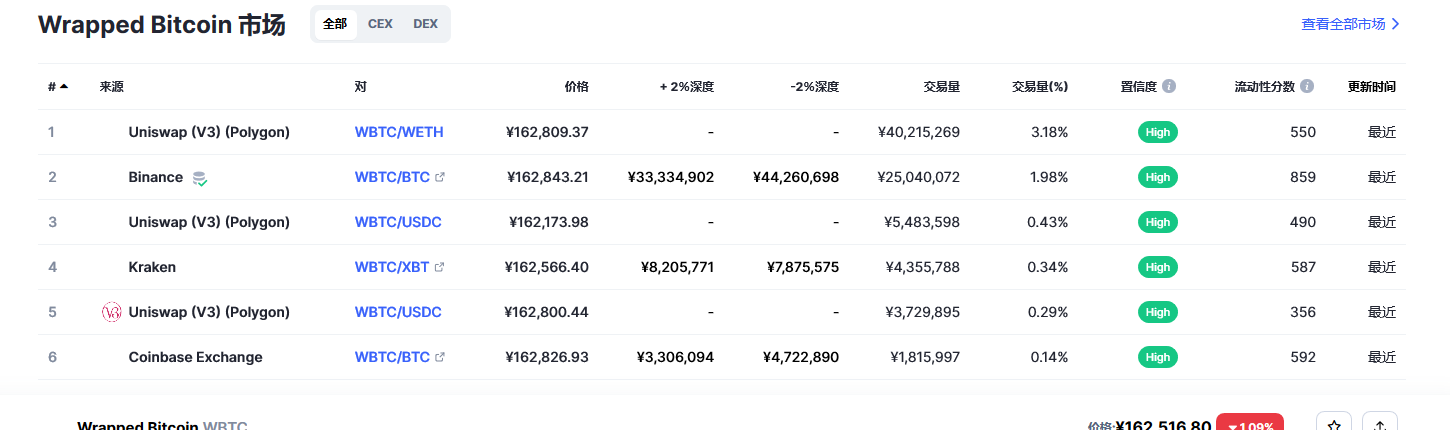
Task: Open external link icon beside Coinbase WBTC/BTC
Action: click(x=440, y=357)
